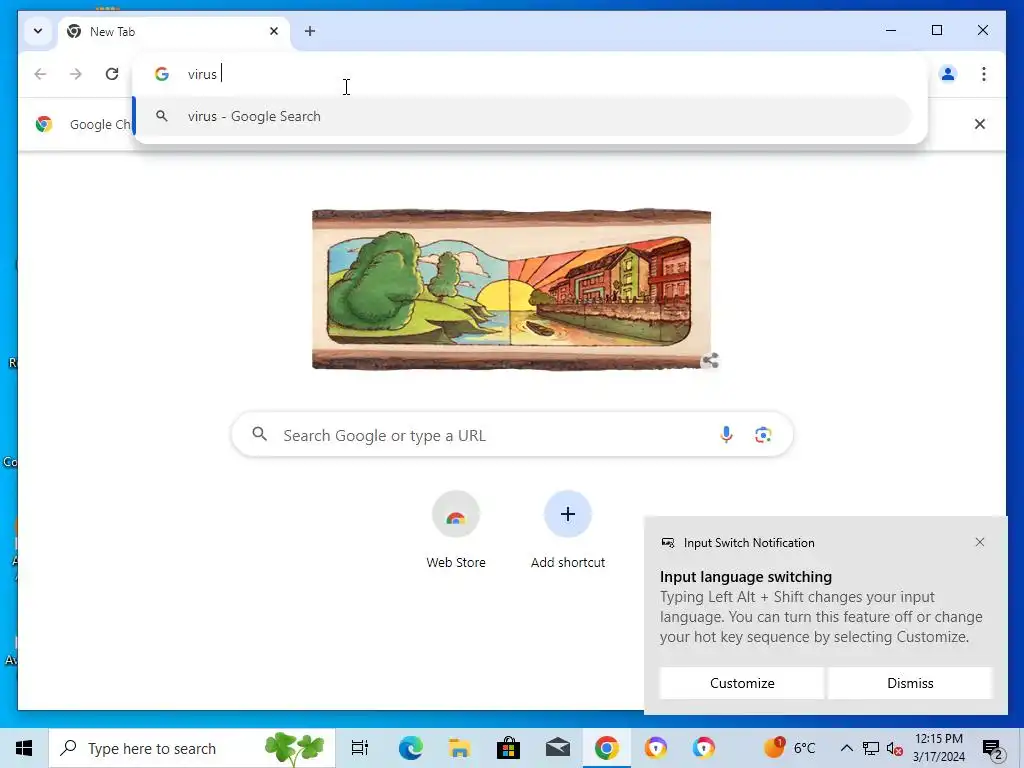The height and width of the screenshot is (768, 1024).
Task: Open the Action Center notifications icon
Action: 993,748
